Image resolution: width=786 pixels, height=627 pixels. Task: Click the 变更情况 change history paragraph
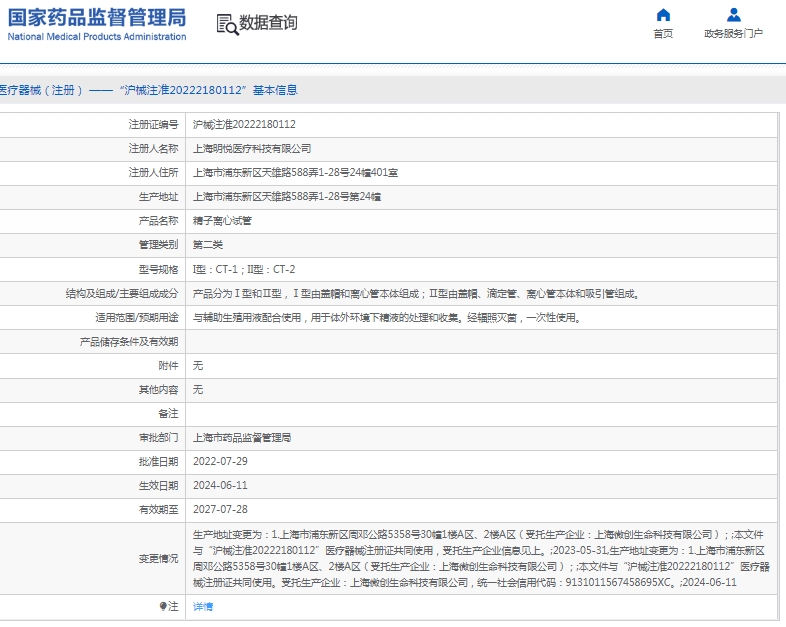[481, 558]
